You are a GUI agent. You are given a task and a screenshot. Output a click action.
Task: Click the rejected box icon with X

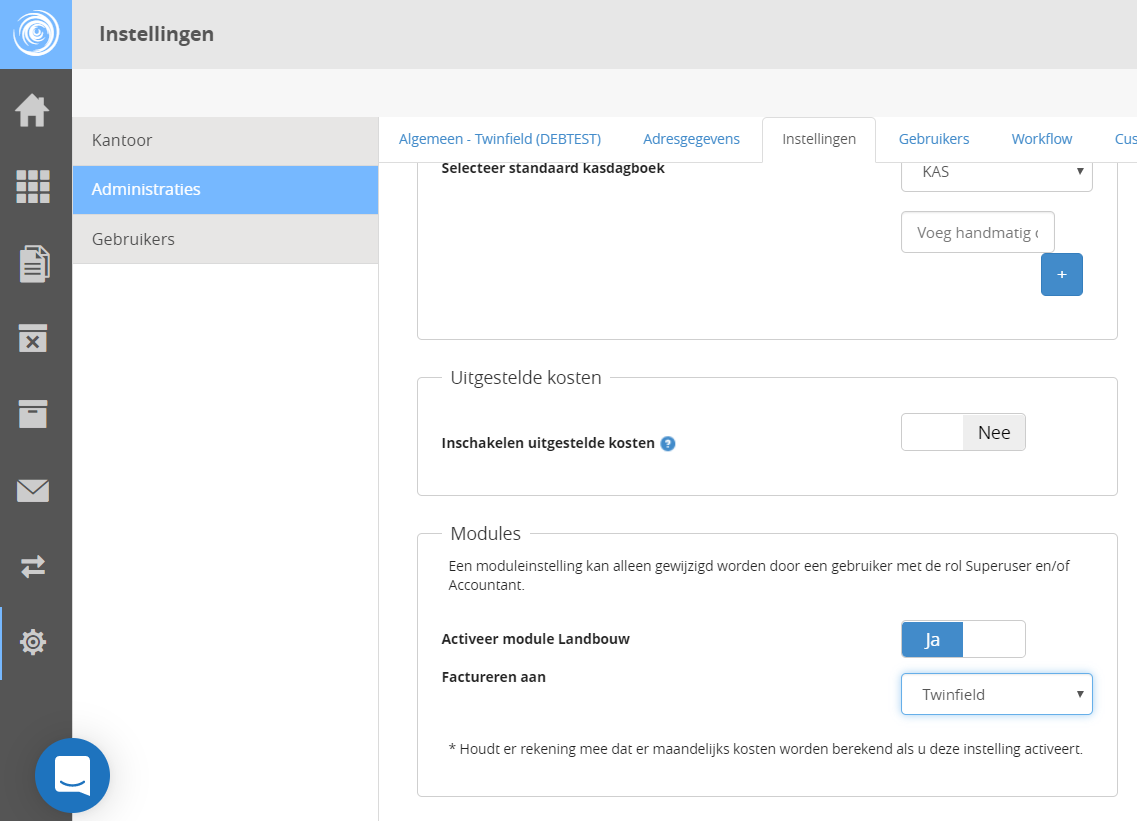coord(33,338)
